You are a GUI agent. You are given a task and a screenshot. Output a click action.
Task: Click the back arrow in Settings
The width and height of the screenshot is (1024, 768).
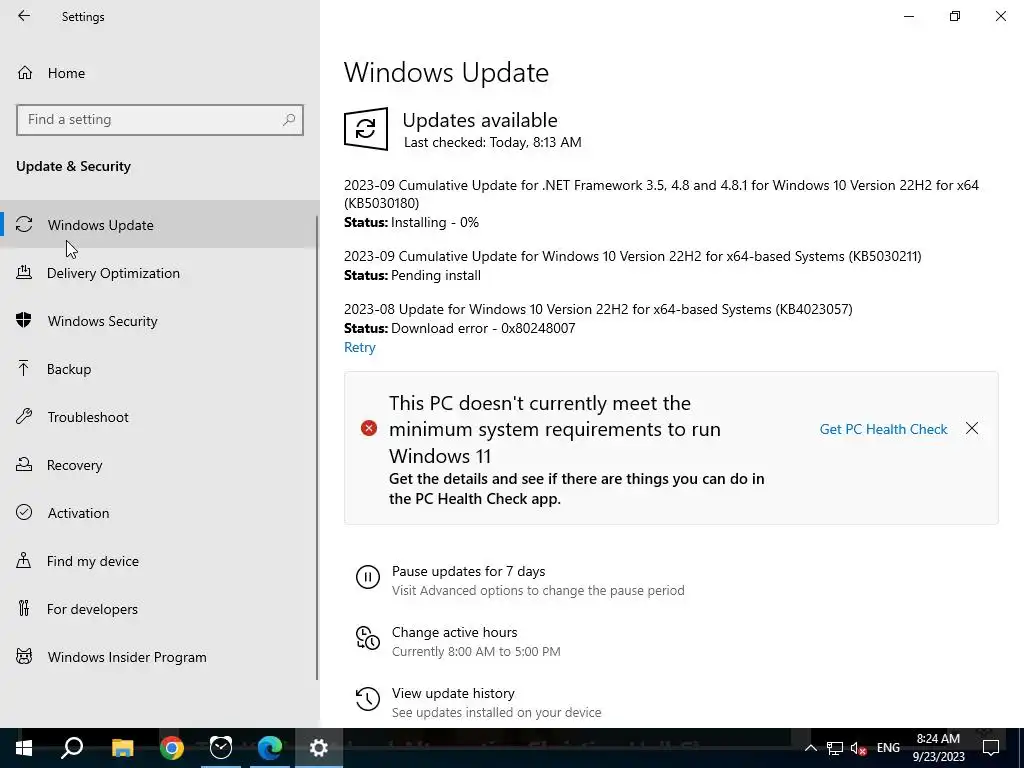tap(24, 16)
